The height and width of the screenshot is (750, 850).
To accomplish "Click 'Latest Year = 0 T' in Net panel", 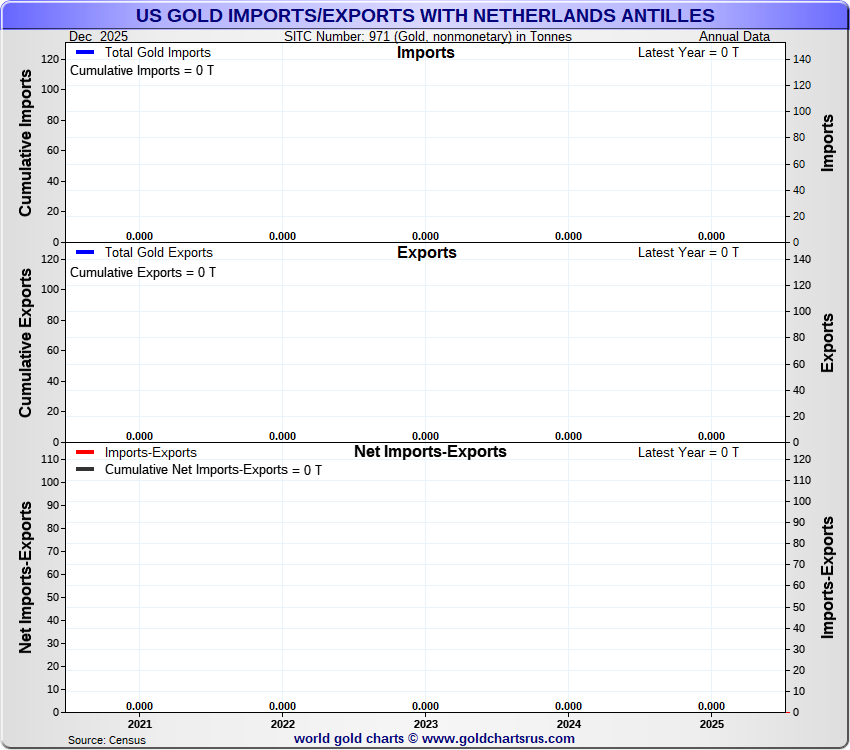I will pos(688,452).
